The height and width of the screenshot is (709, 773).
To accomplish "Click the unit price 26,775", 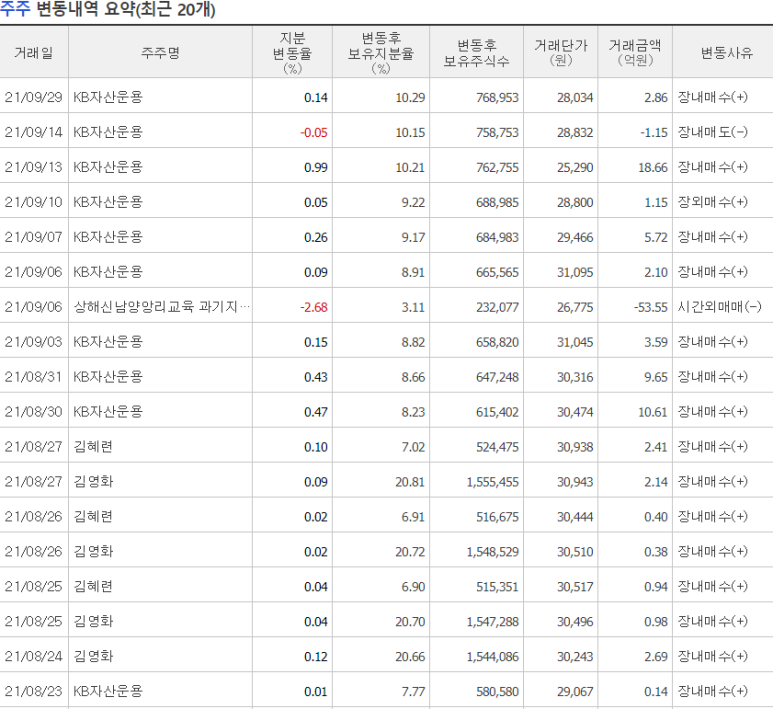I will pos(575,307).
